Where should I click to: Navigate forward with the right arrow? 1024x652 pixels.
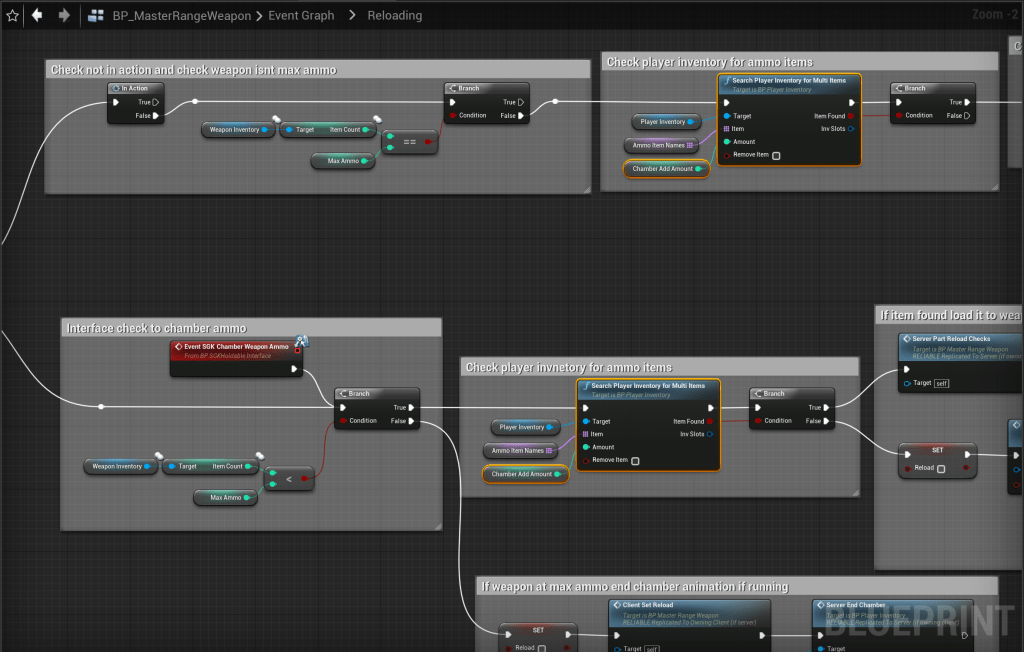(64, 15)
